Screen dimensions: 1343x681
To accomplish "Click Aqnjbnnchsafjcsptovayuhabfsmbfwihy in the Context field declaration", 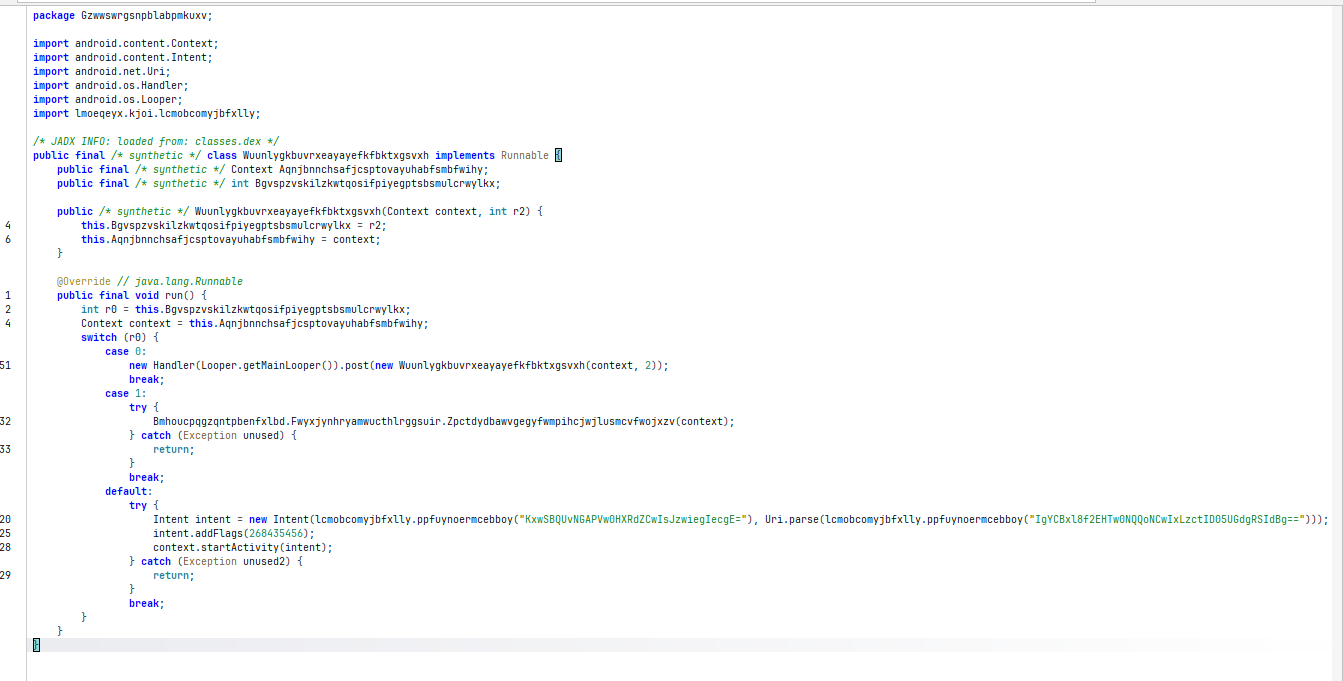I will [x=383, y=169].
